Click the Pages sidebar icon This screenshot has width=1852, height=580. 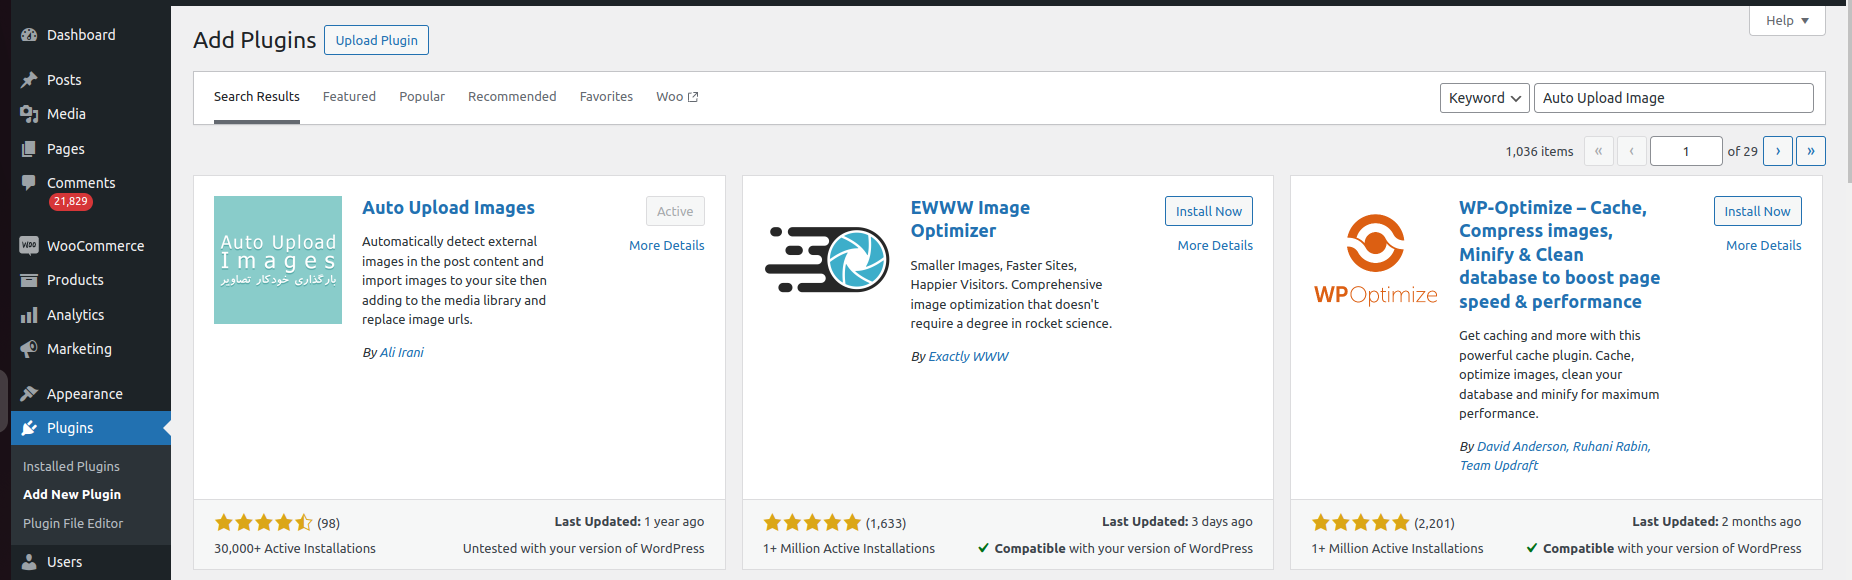pyautogui.click(x=29, y=149)
